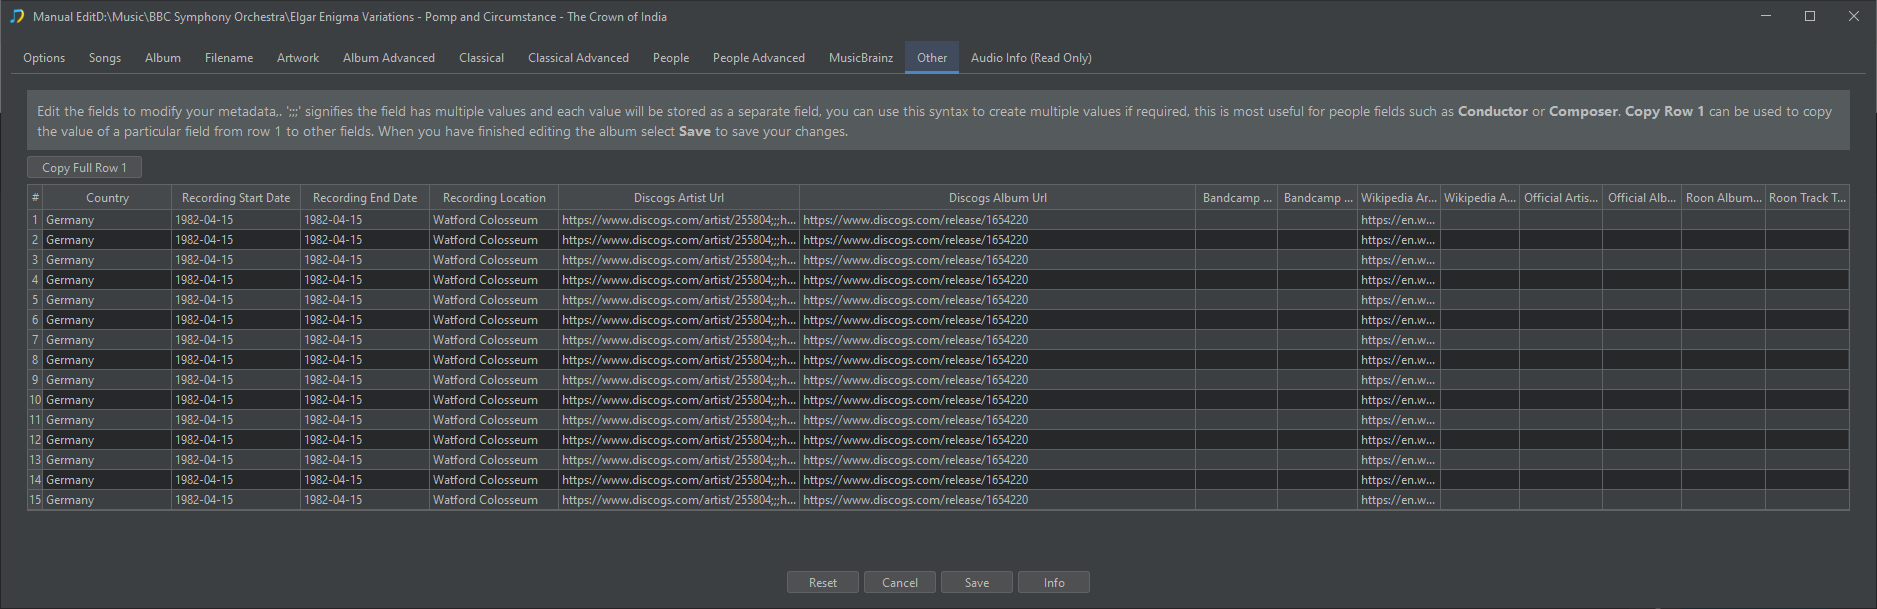Open the Artwork tab
This screenshot has height=609, width=1877.
pyautogui.click(x=298, y=58)
